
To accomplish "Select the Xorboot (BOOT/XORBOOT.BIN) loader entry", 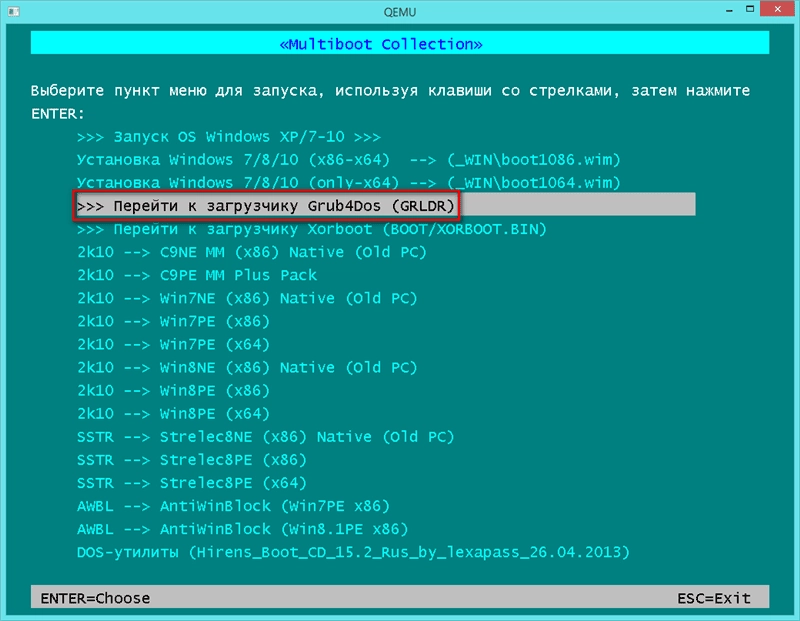I will [311, 229].
